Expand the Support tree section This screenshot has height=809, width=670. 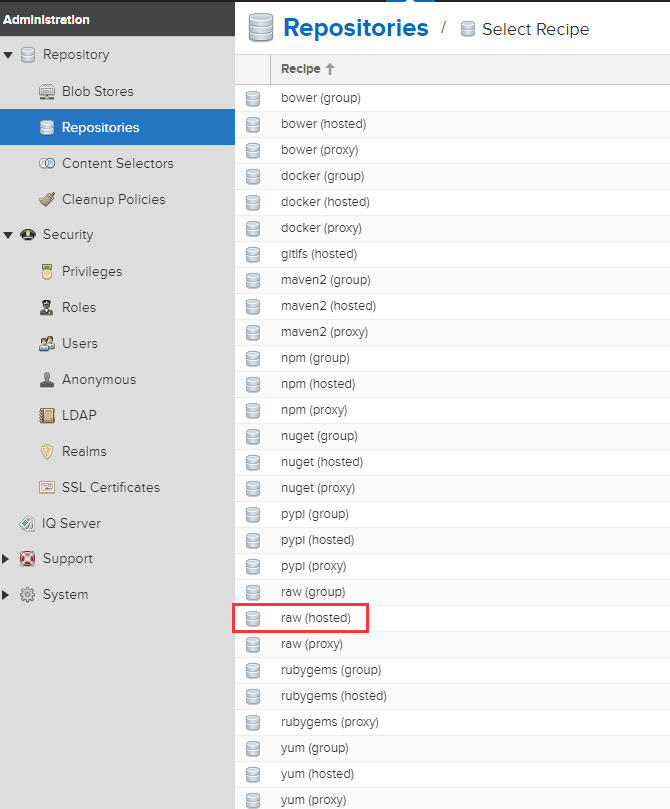[6, 559]
